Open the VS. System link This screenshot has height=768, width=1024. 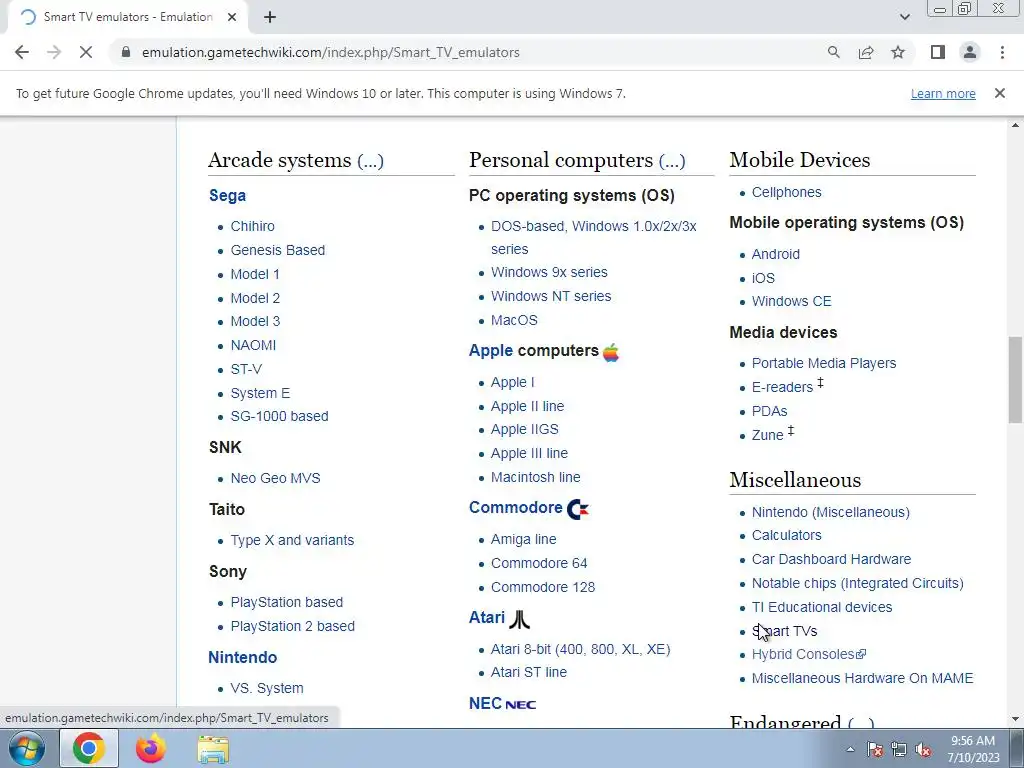266,688
